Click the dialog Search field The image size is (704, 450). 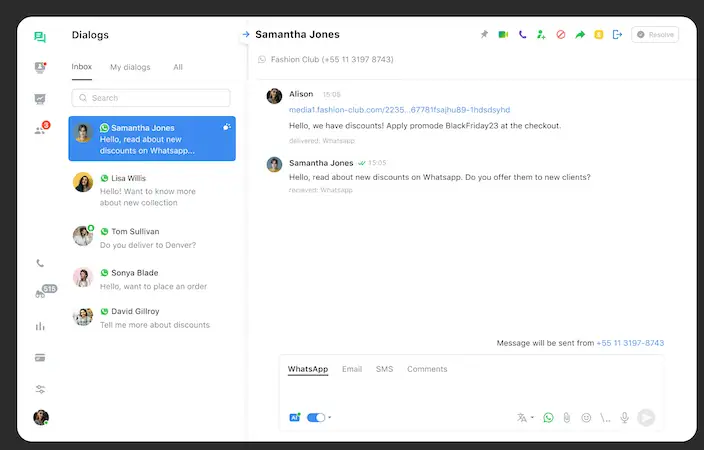click(x=153, y=98)
